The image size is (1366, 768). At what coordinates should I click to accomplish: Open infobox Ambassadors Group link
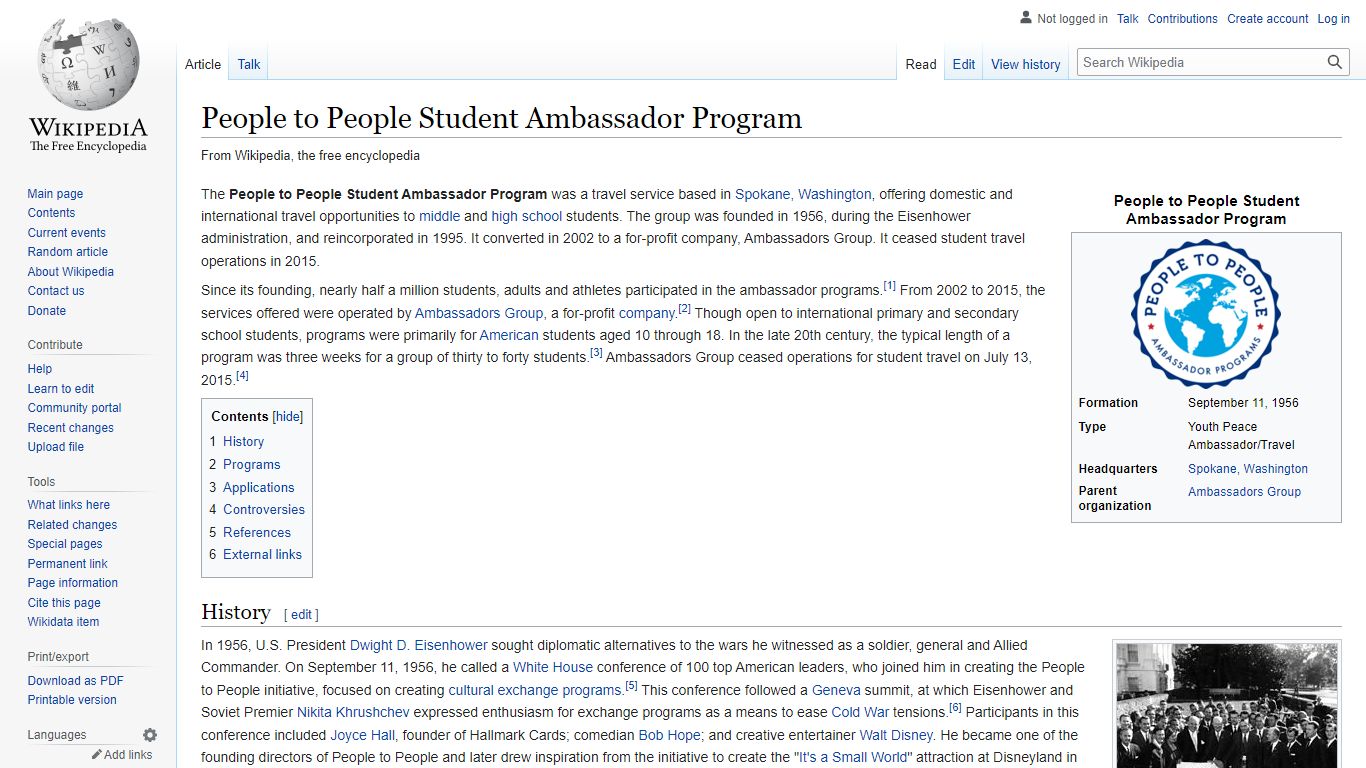pos(1244,492)
